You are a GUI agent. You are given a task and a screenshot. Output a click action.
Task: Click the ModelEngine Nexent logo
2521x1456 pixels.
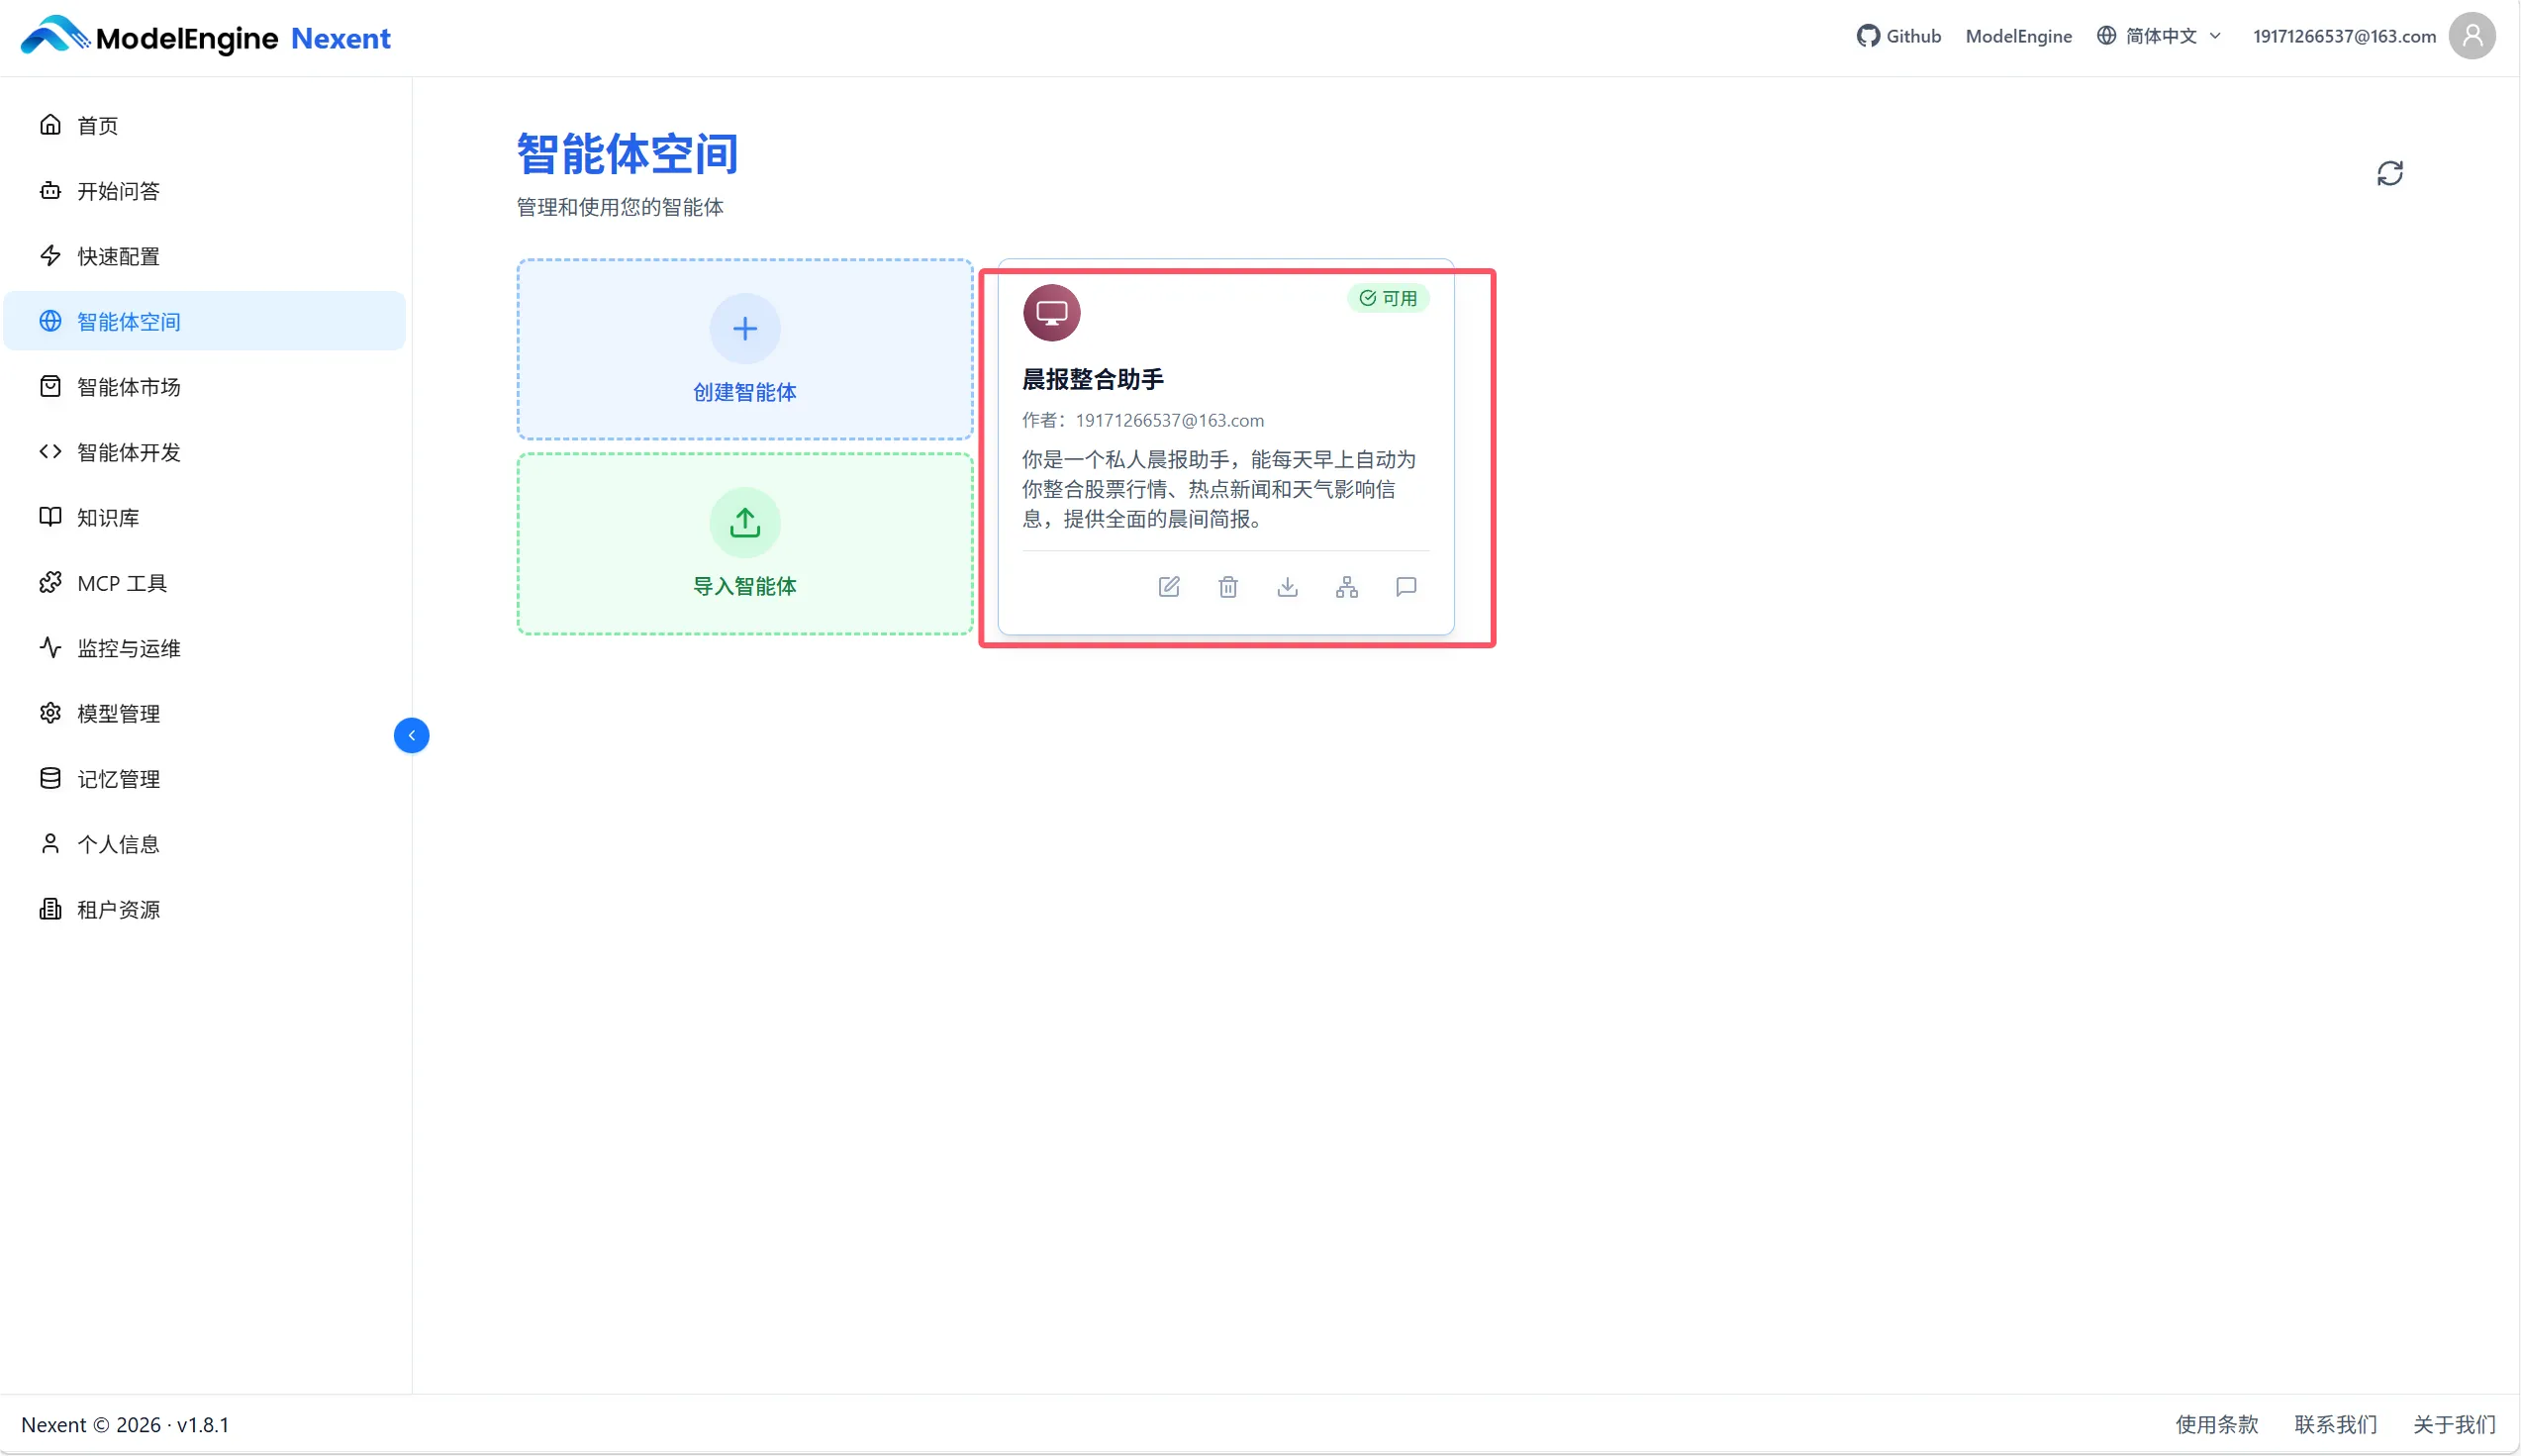pos(205,37)
